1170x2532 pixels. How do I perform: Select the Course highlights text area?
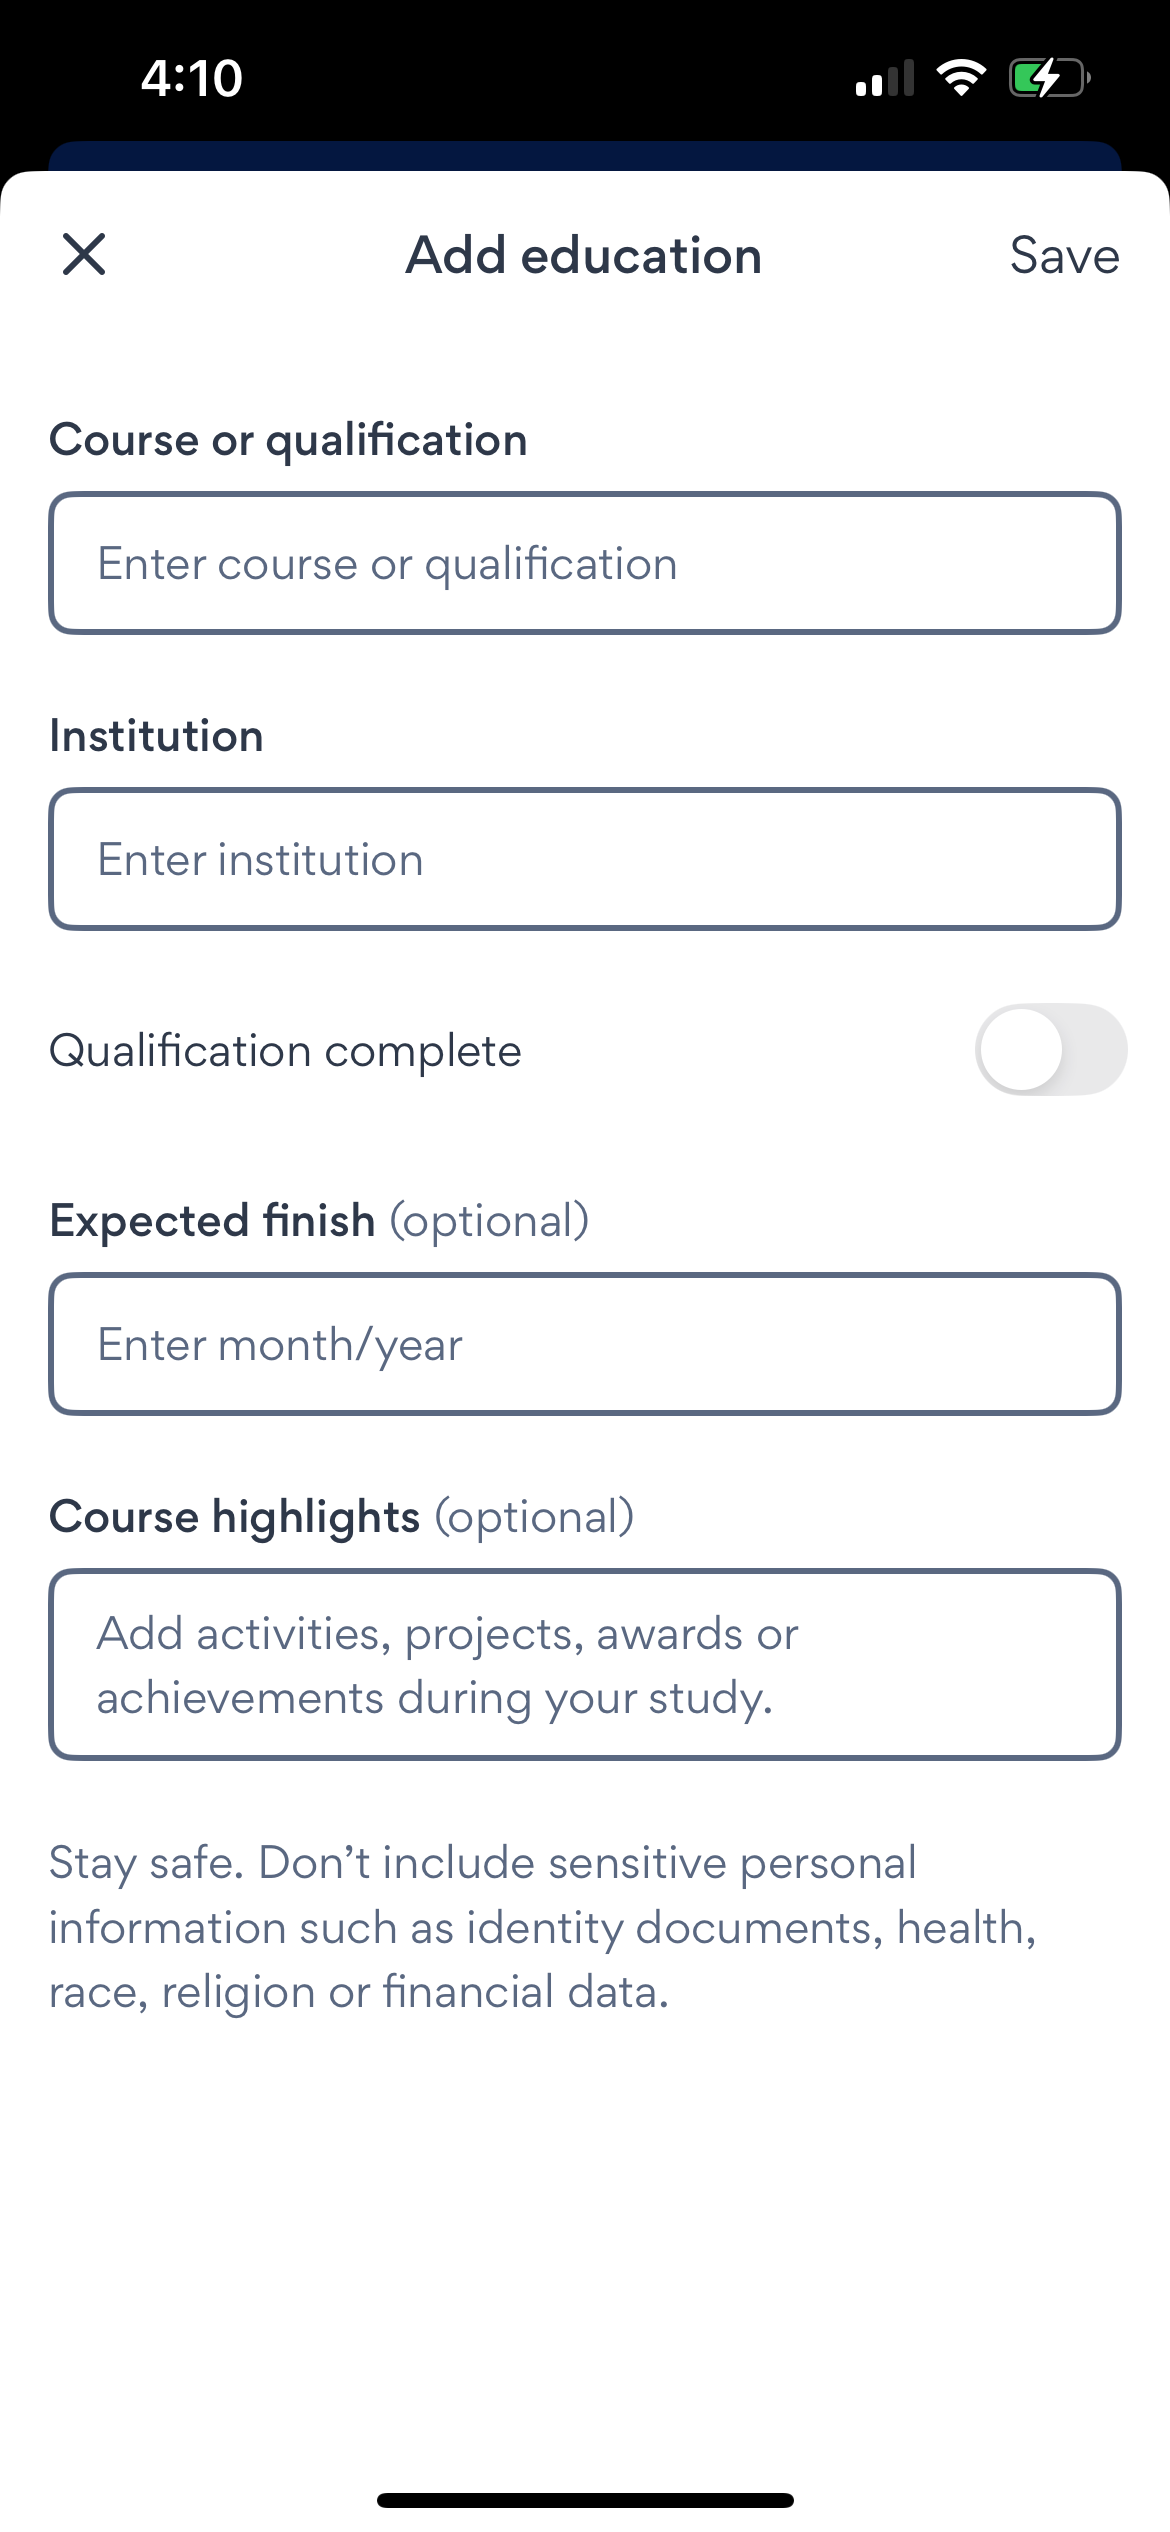click(584, 1665)
